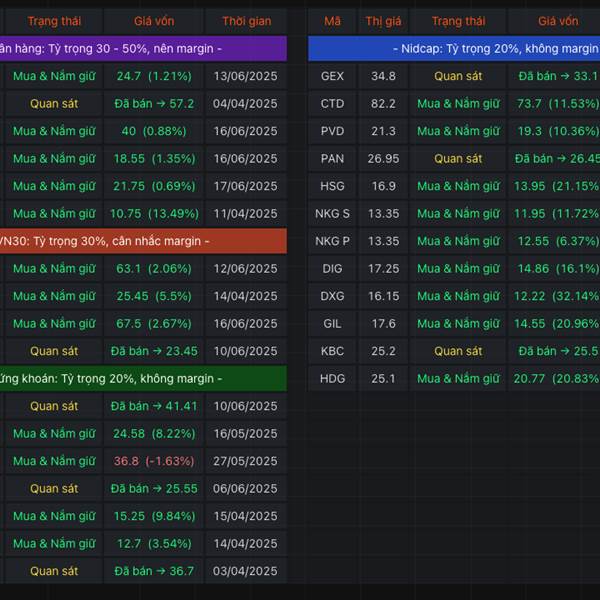
Task: Click market price 17.6
Action: click(x=383, y=324)
